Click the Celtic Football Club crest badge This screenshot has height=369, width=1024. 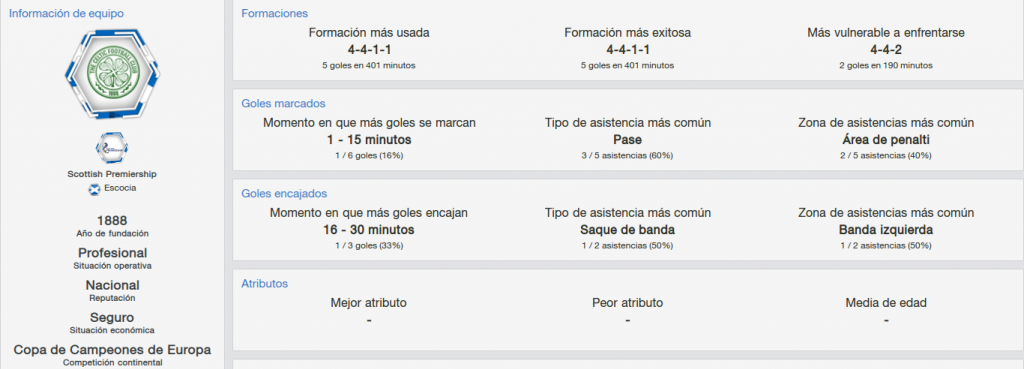(112, 73)
